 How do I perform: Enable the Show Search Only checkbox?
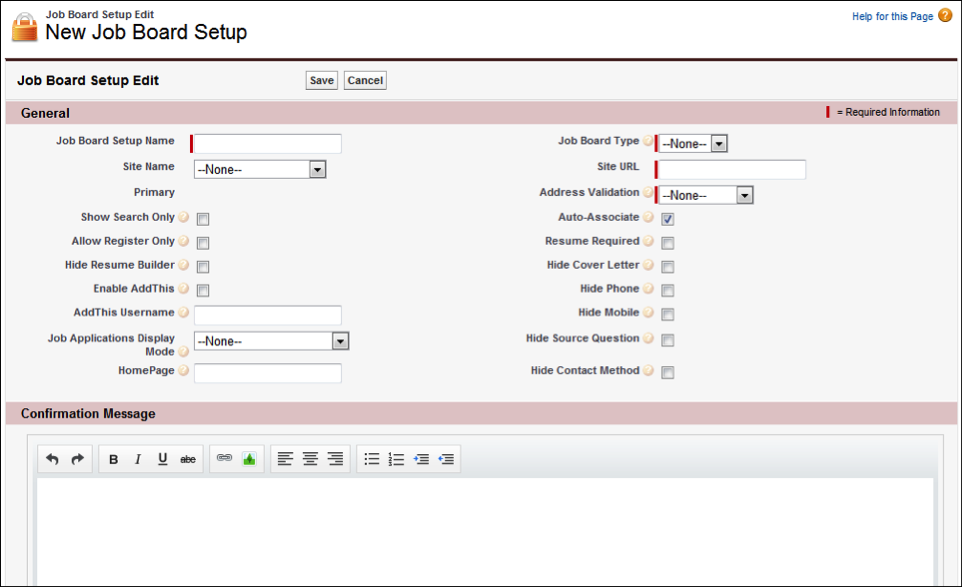pyautogui.click(x=203, y=218)
